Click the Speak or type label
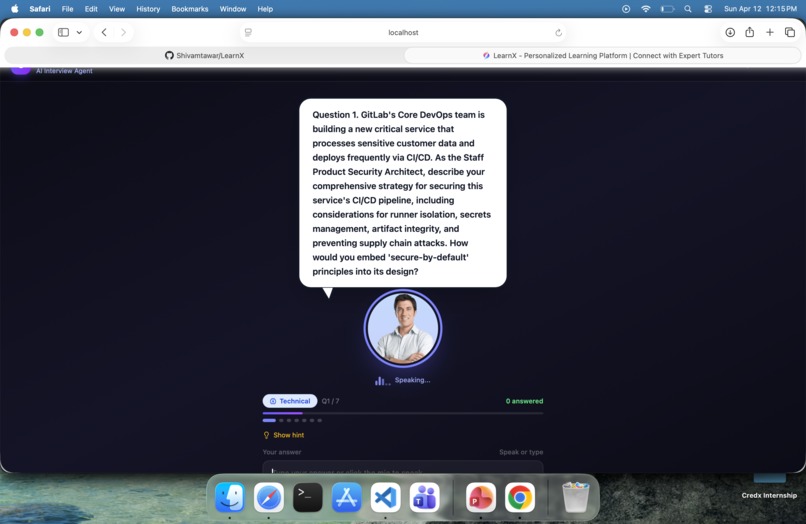Screen dimensions: 806x524 click(521, 452)
